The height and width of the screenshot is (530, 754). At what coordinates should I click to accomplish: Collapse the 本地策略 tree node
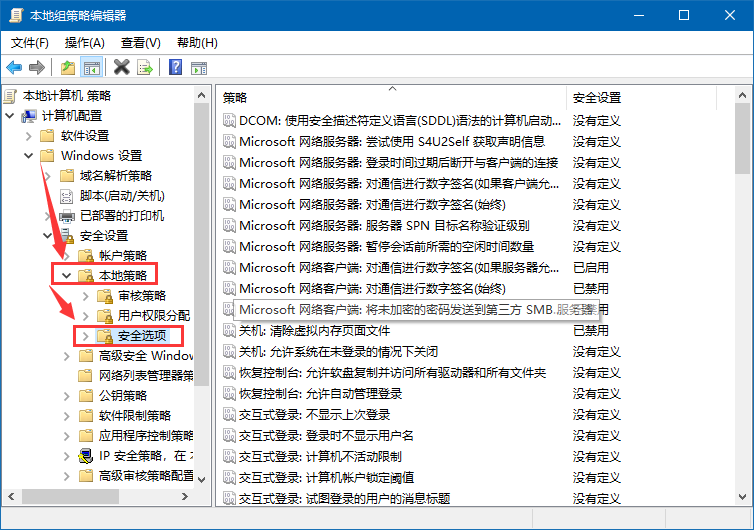pyautogui.click(x=66, y=275)
